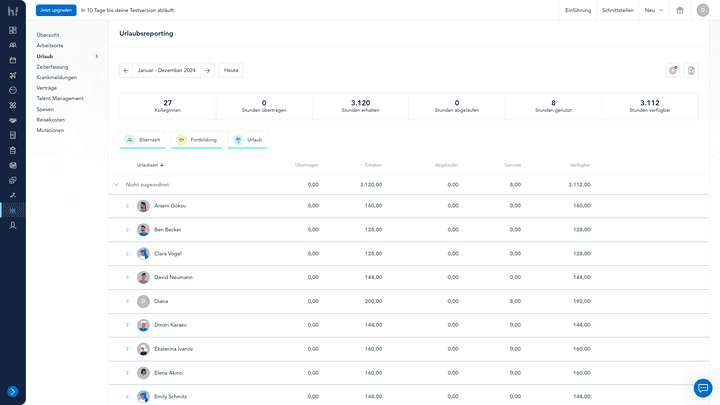The image size is (720, 405).
Task: Sort by Urlaubsart column header
Action: (x=150, y=164)
